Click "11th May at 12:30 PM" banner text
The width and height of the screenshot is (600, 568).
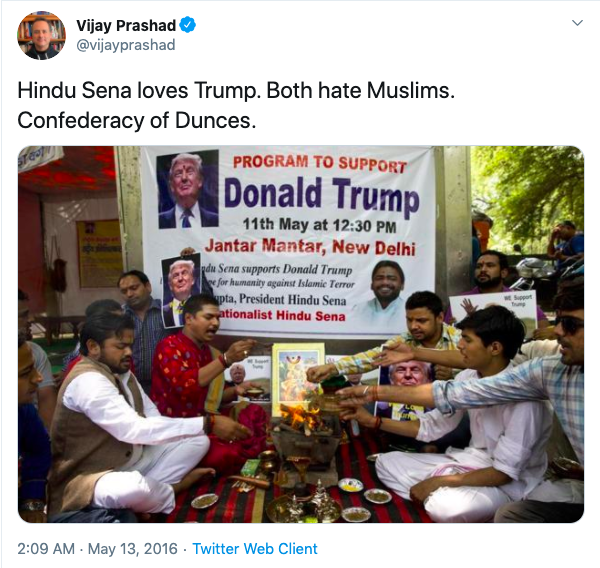pyautogui.click(x=320, y=225)
